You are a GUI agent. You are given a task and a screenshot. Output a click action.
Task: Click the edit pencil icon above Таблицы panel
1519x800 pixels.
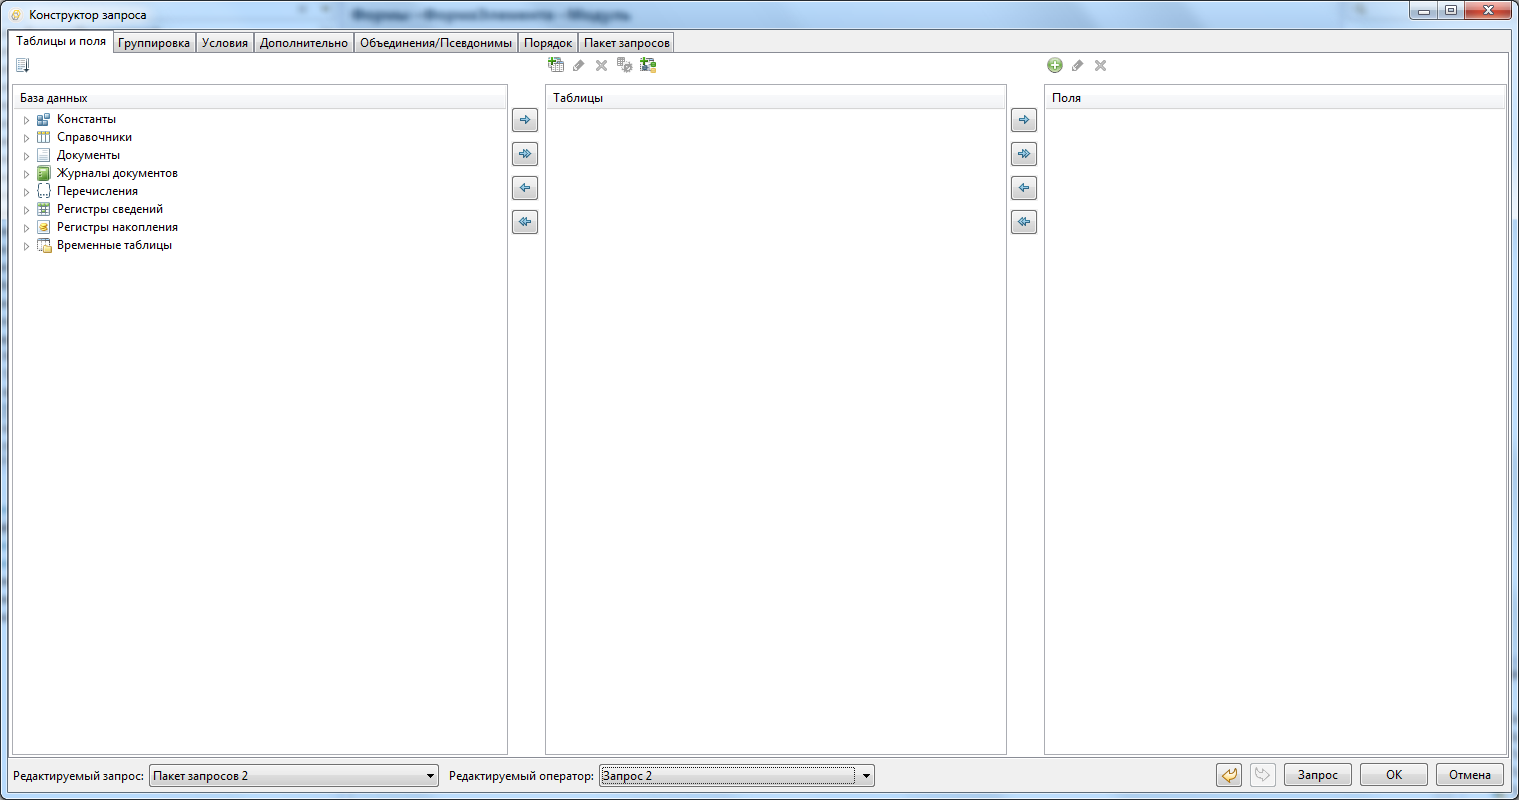pyautogui.click(x=579, y=65)
